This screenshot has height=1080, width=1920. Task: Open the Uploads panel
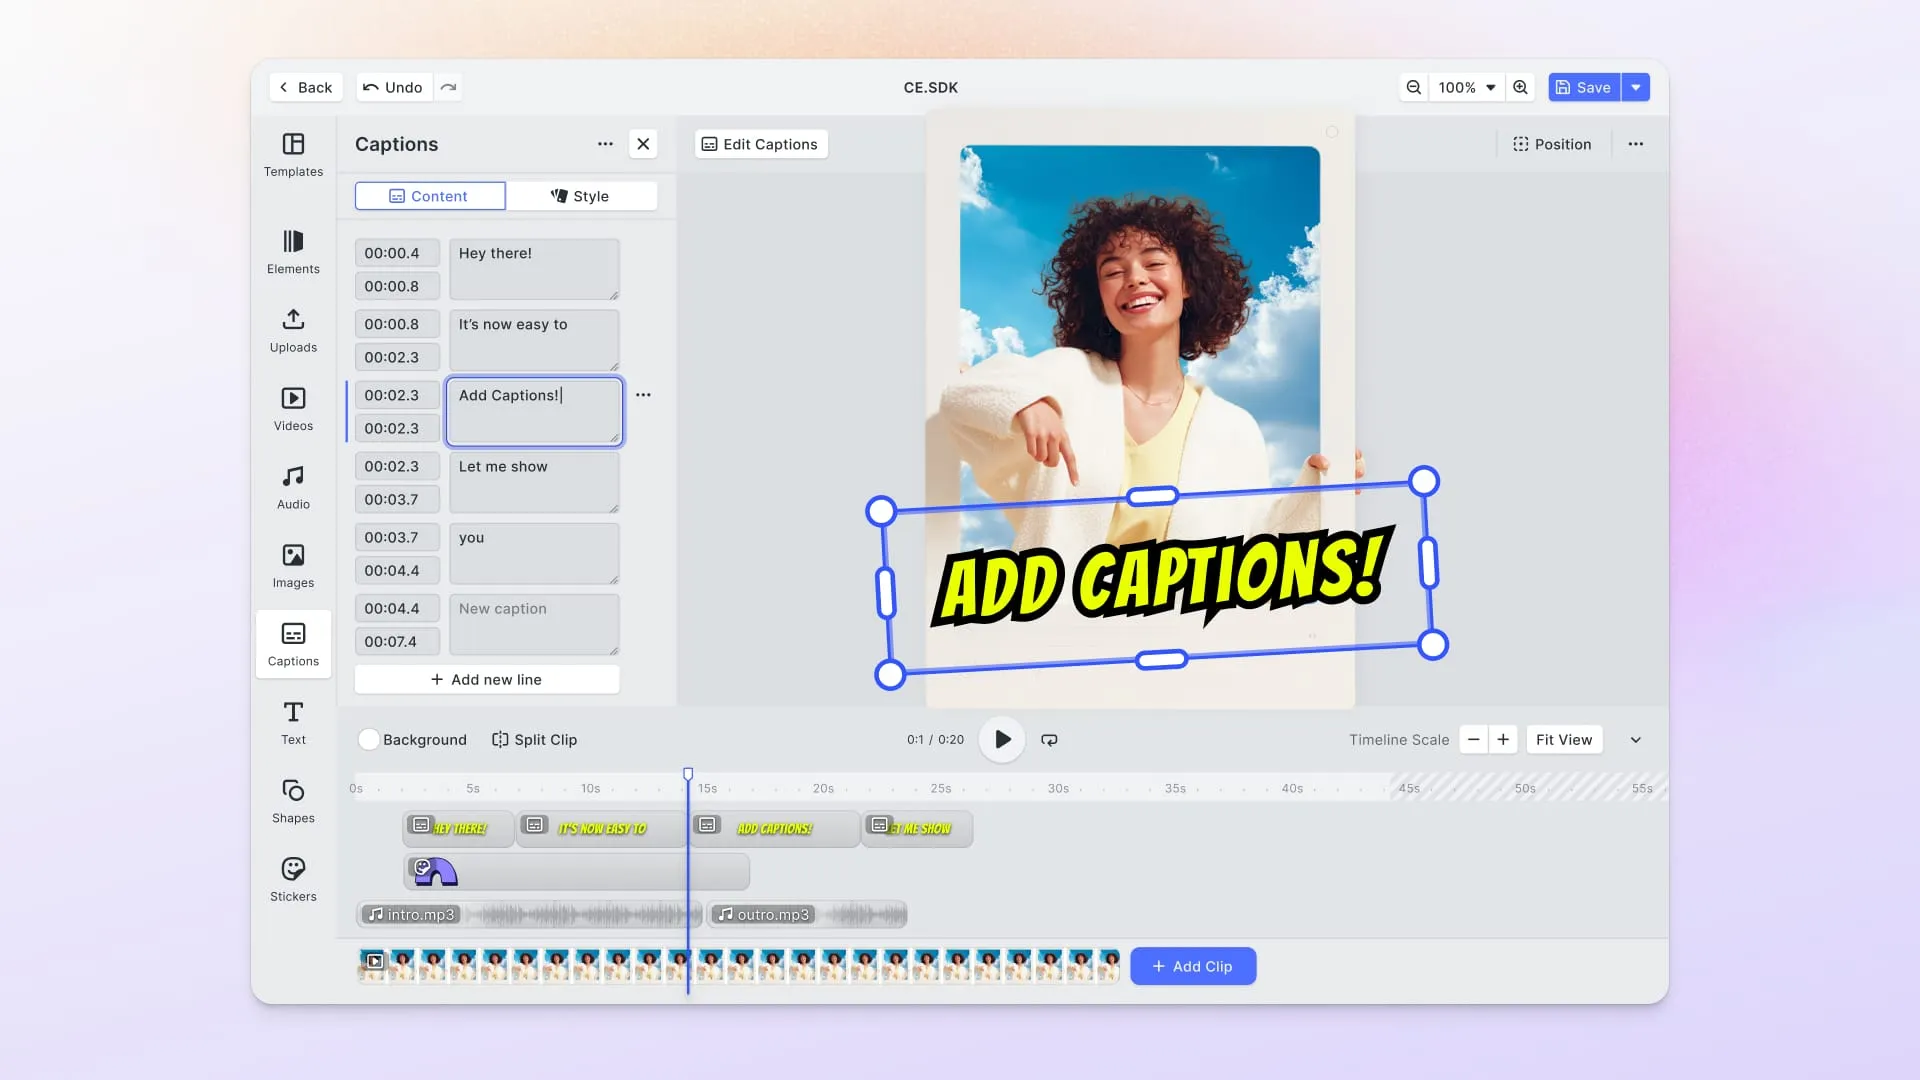click(x=293, y=331)
